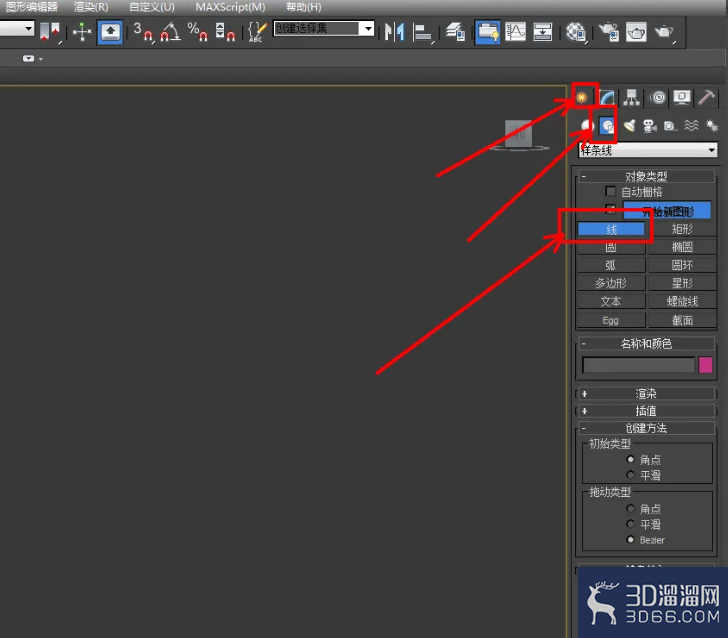Open Render Setup teapot icon
Screen dimensions: 728x638
click(x=609, y=32)
